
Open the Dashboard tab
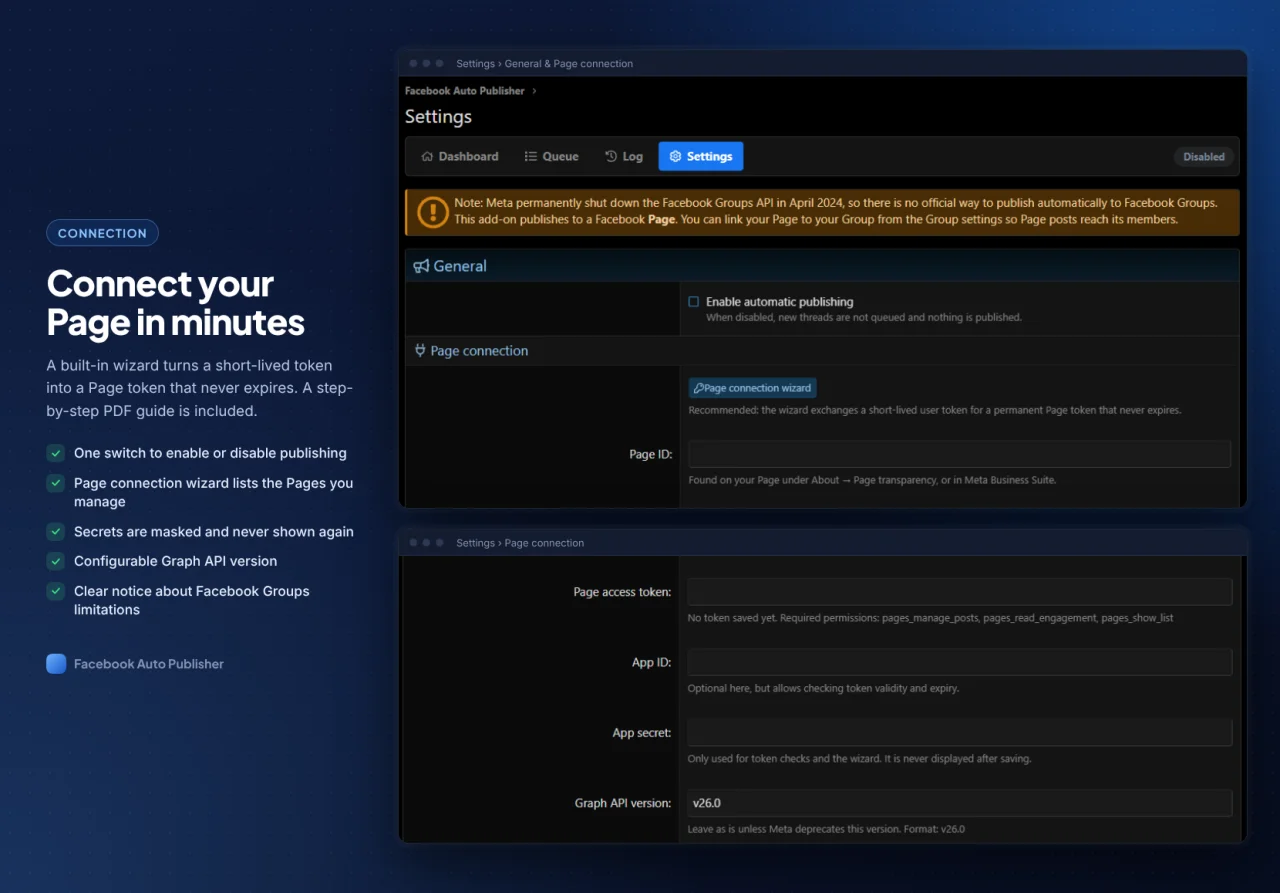tap(460, 156)
